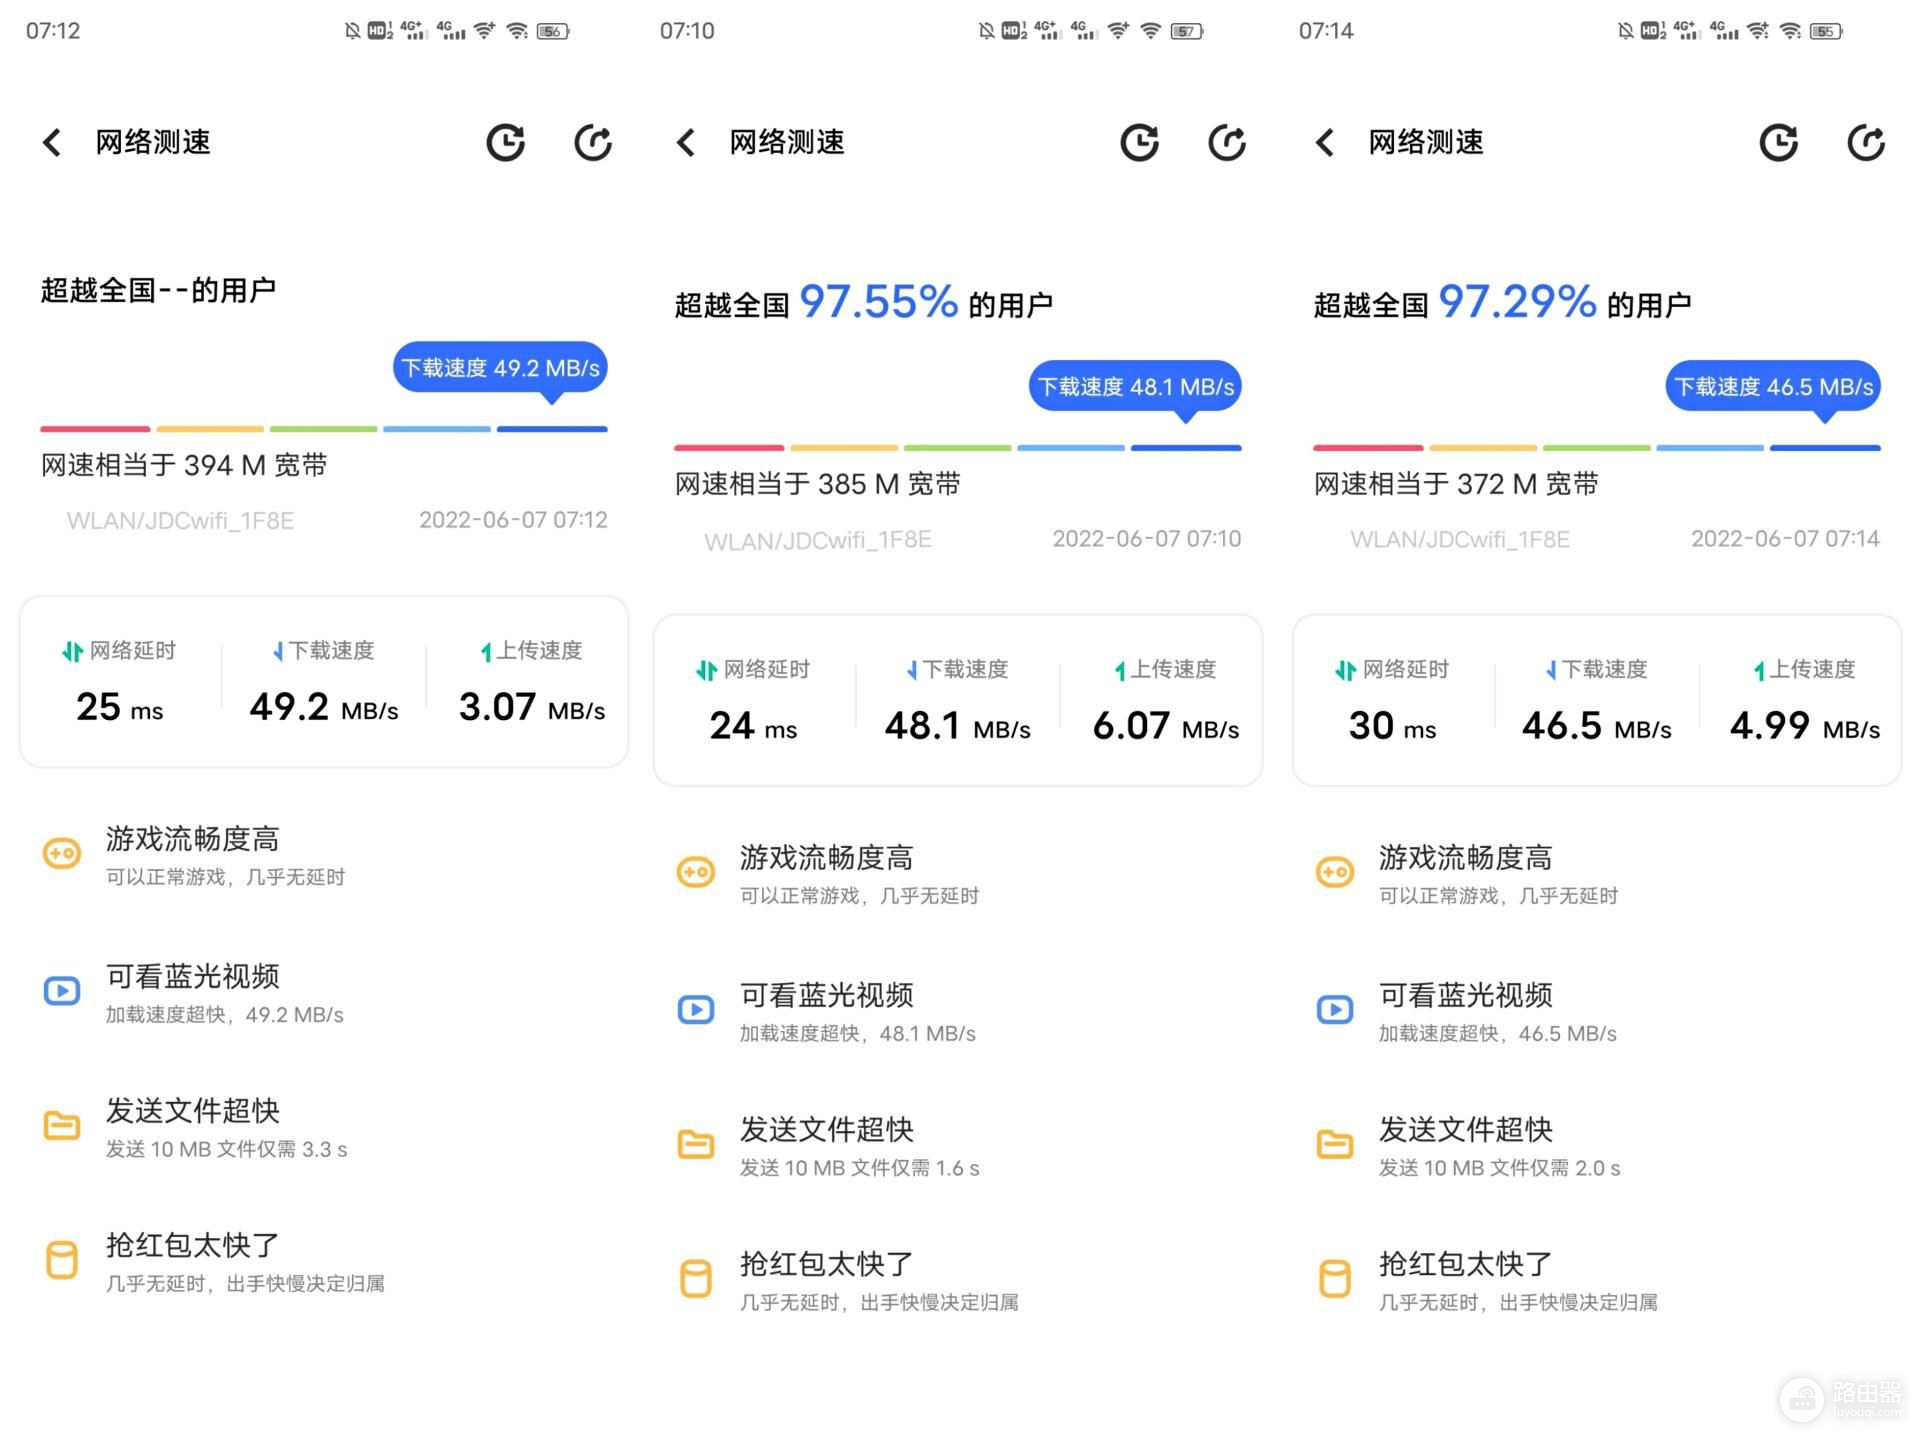Tap timestamp 2022-06-07 07:10
The image size is (1920, 1440).
(x=1147, y=539)
